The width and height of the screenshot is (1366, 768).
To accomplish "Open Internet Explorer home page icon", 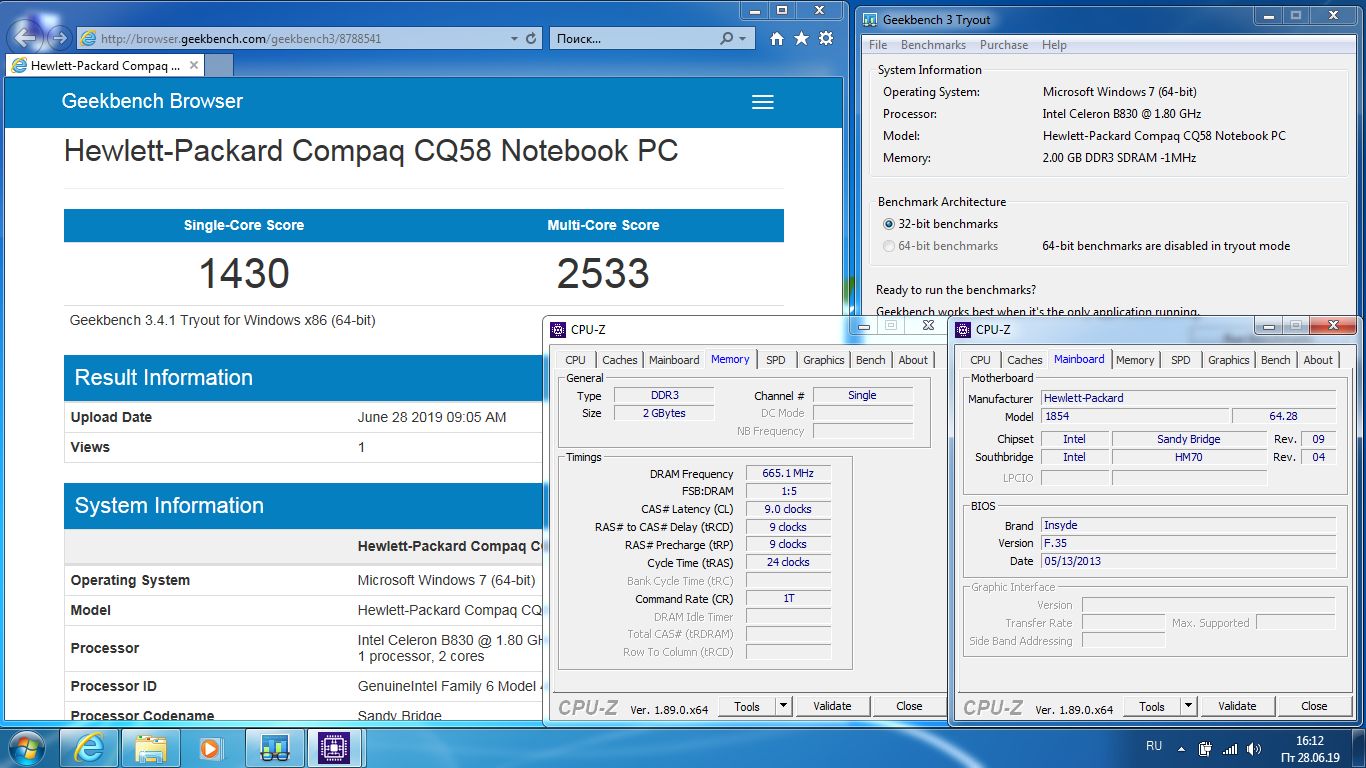I will (777, 38).
